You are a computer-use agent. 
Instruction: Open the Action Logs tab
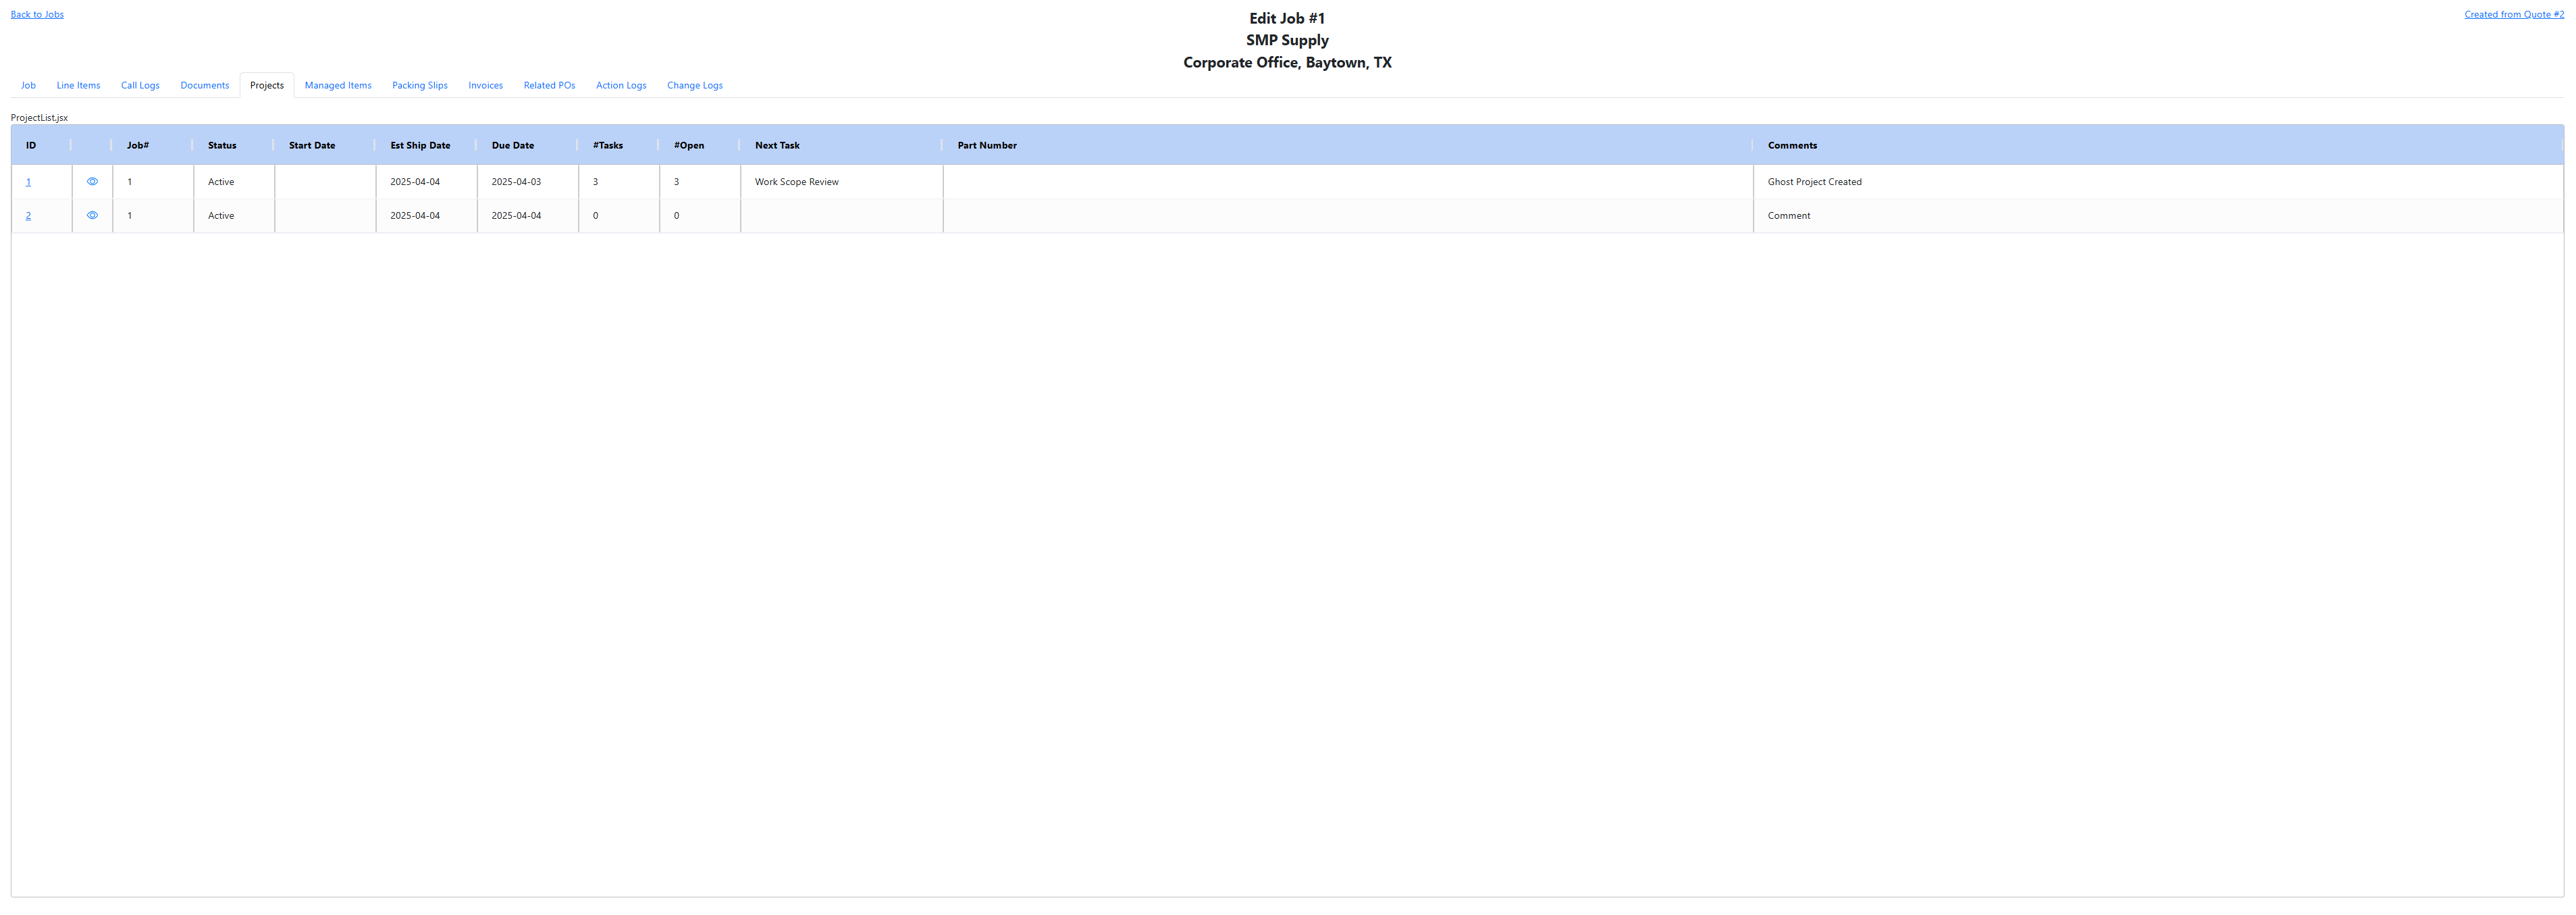621,85
